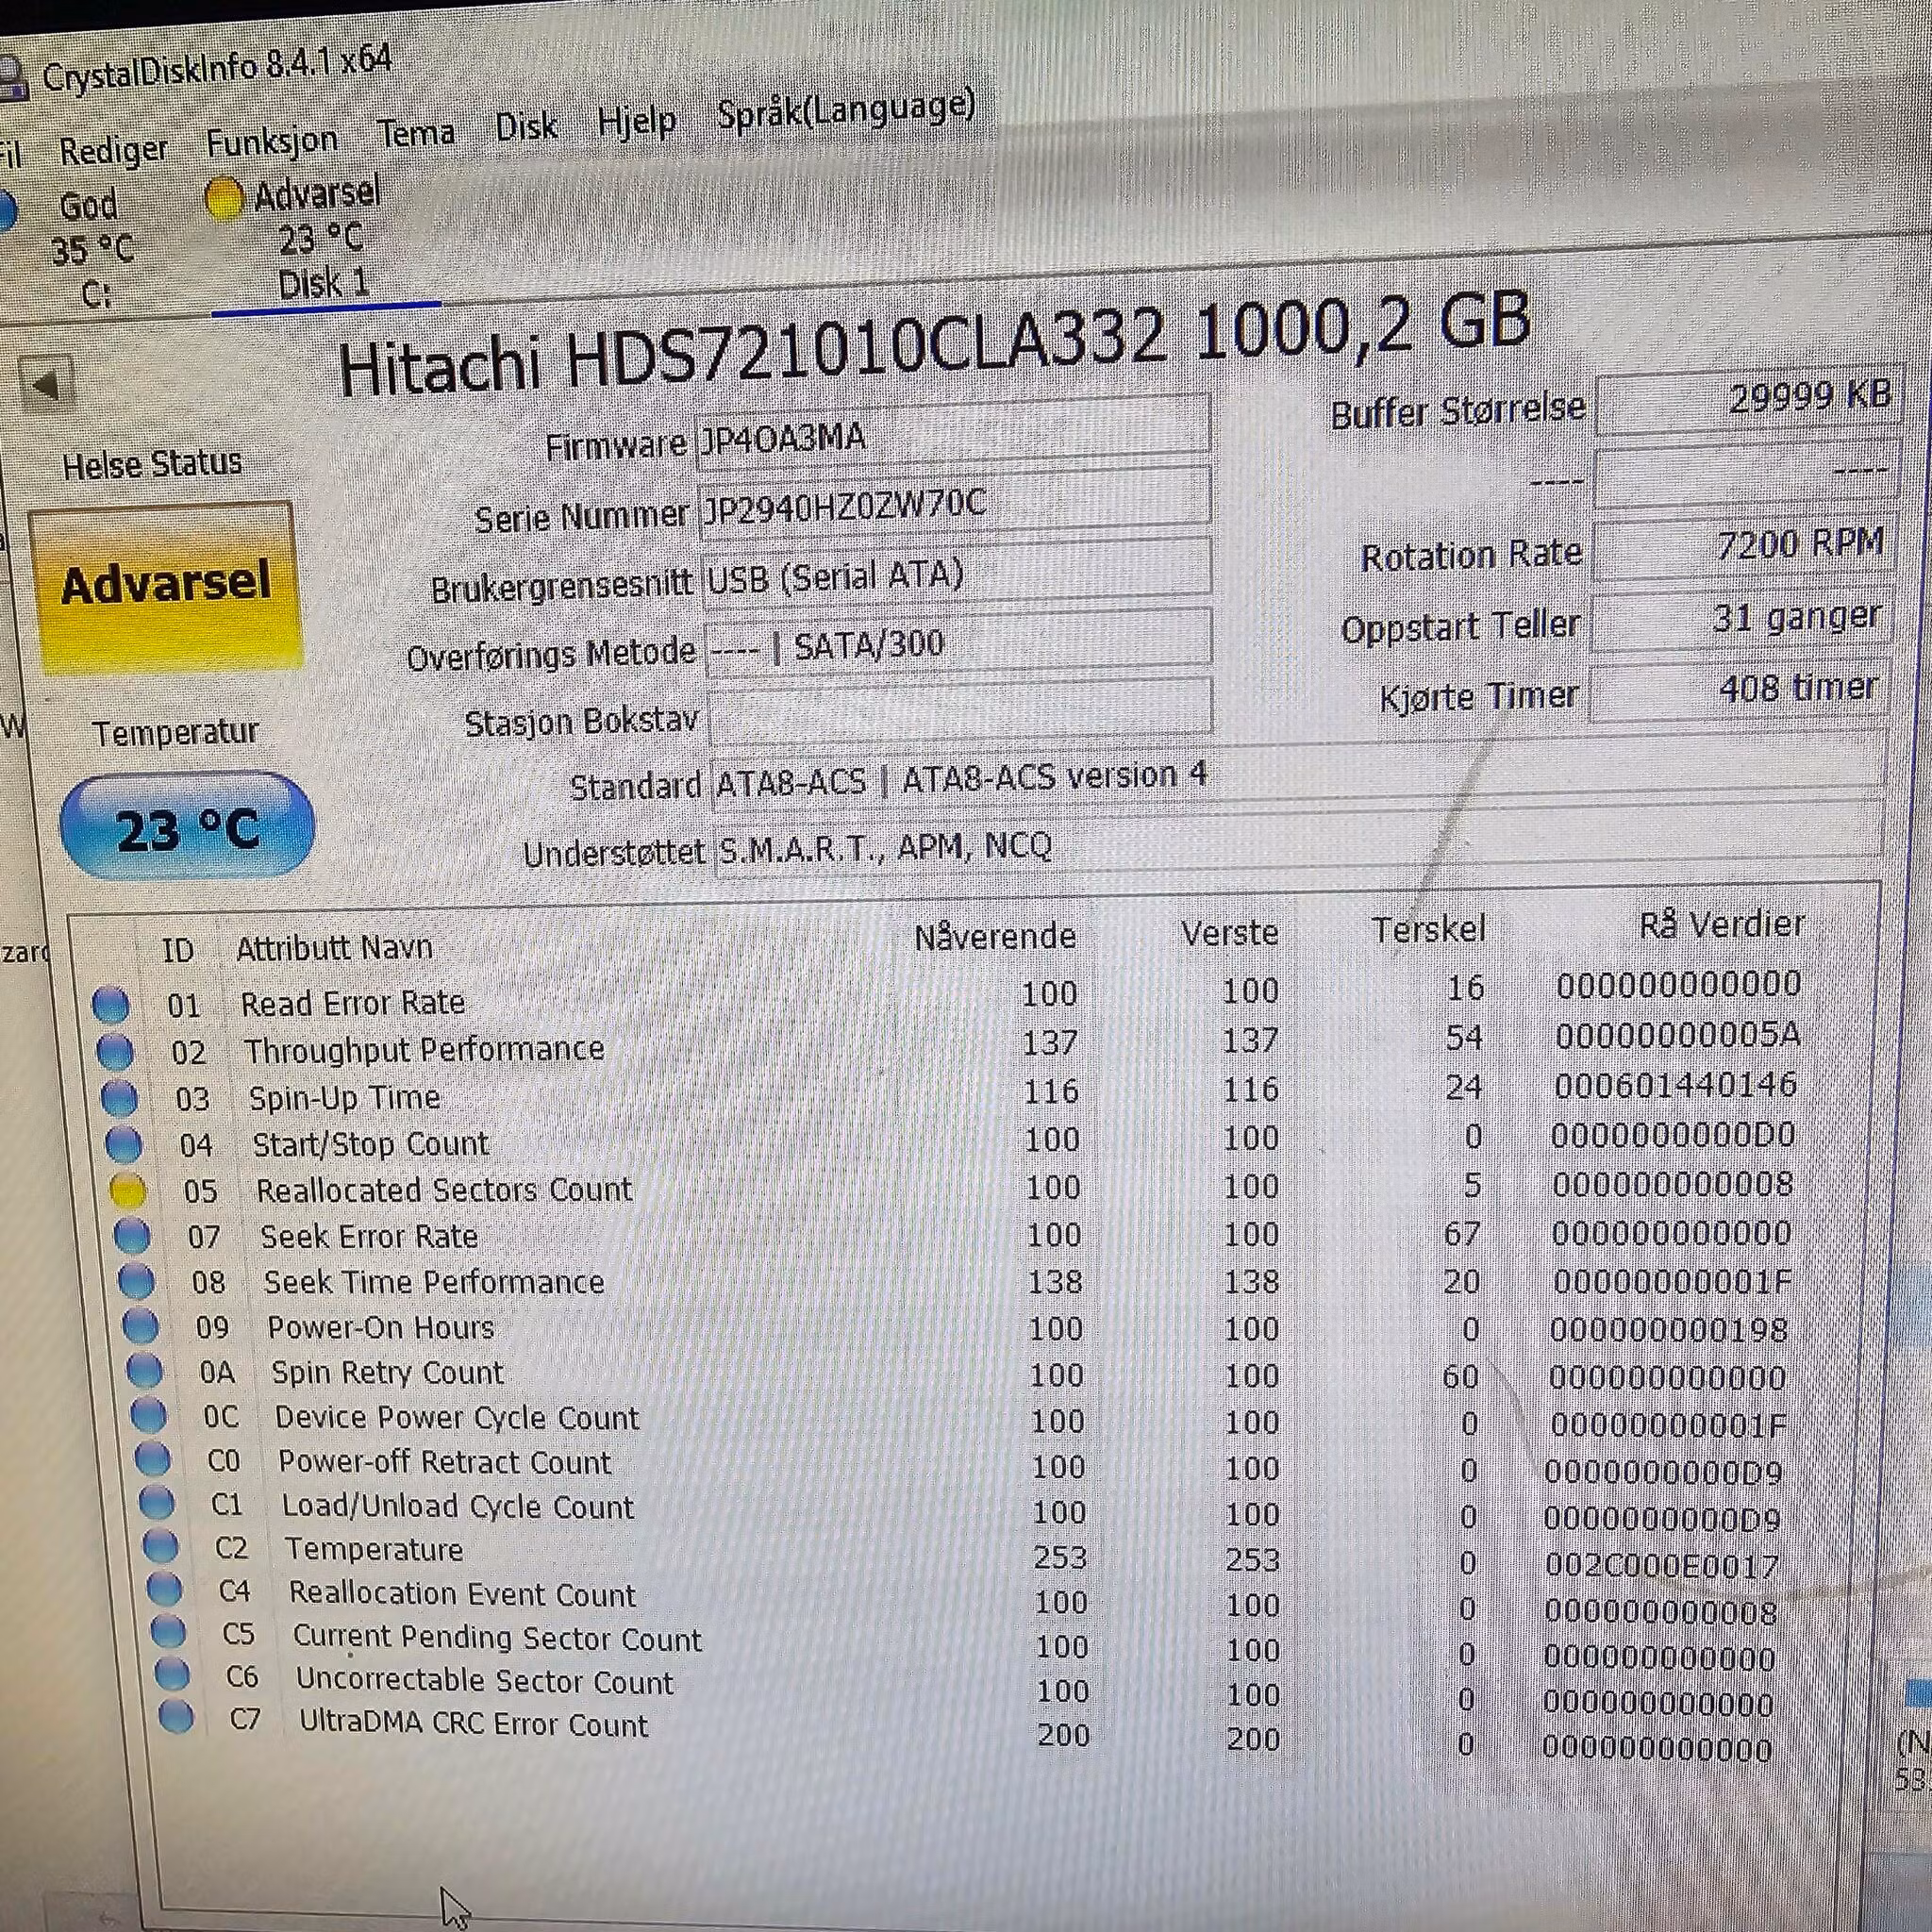Open the Språk(Language) menu
Image resolution: width=1932 pixels, height=1932 pixels.
click(x=846, y=112)
